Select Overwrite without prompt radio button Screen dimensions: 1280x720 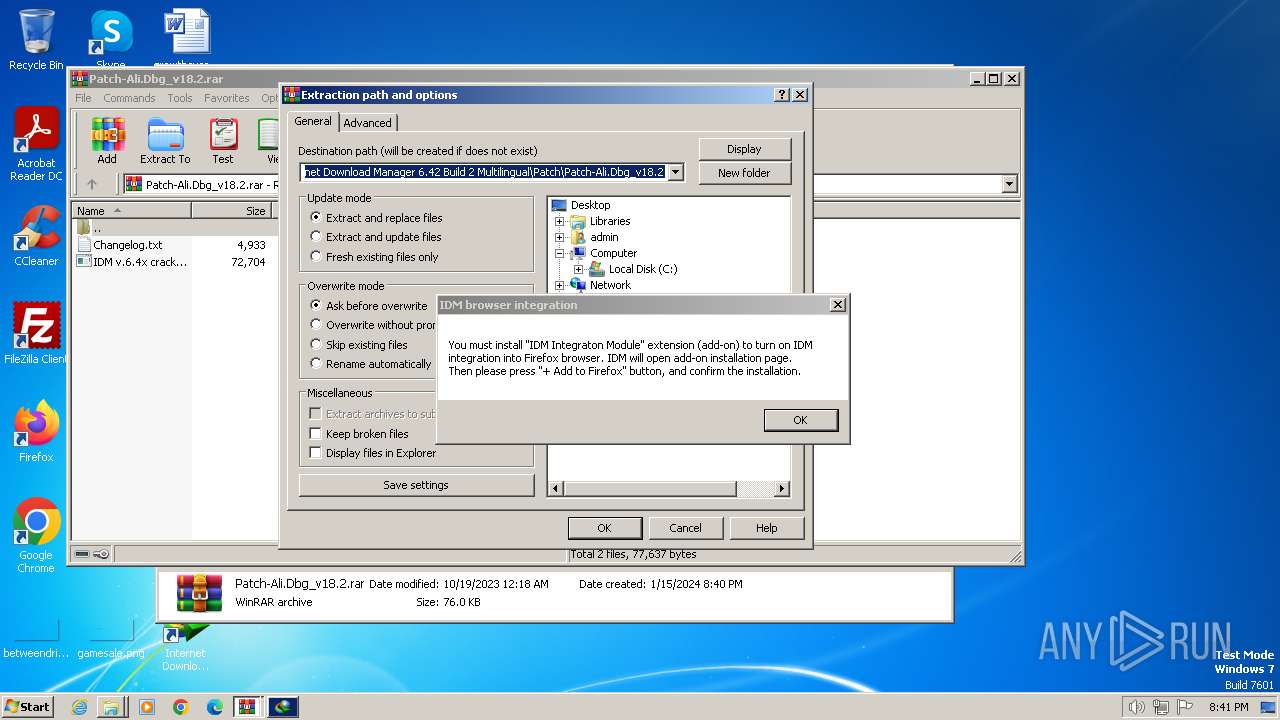coord(316,325)
